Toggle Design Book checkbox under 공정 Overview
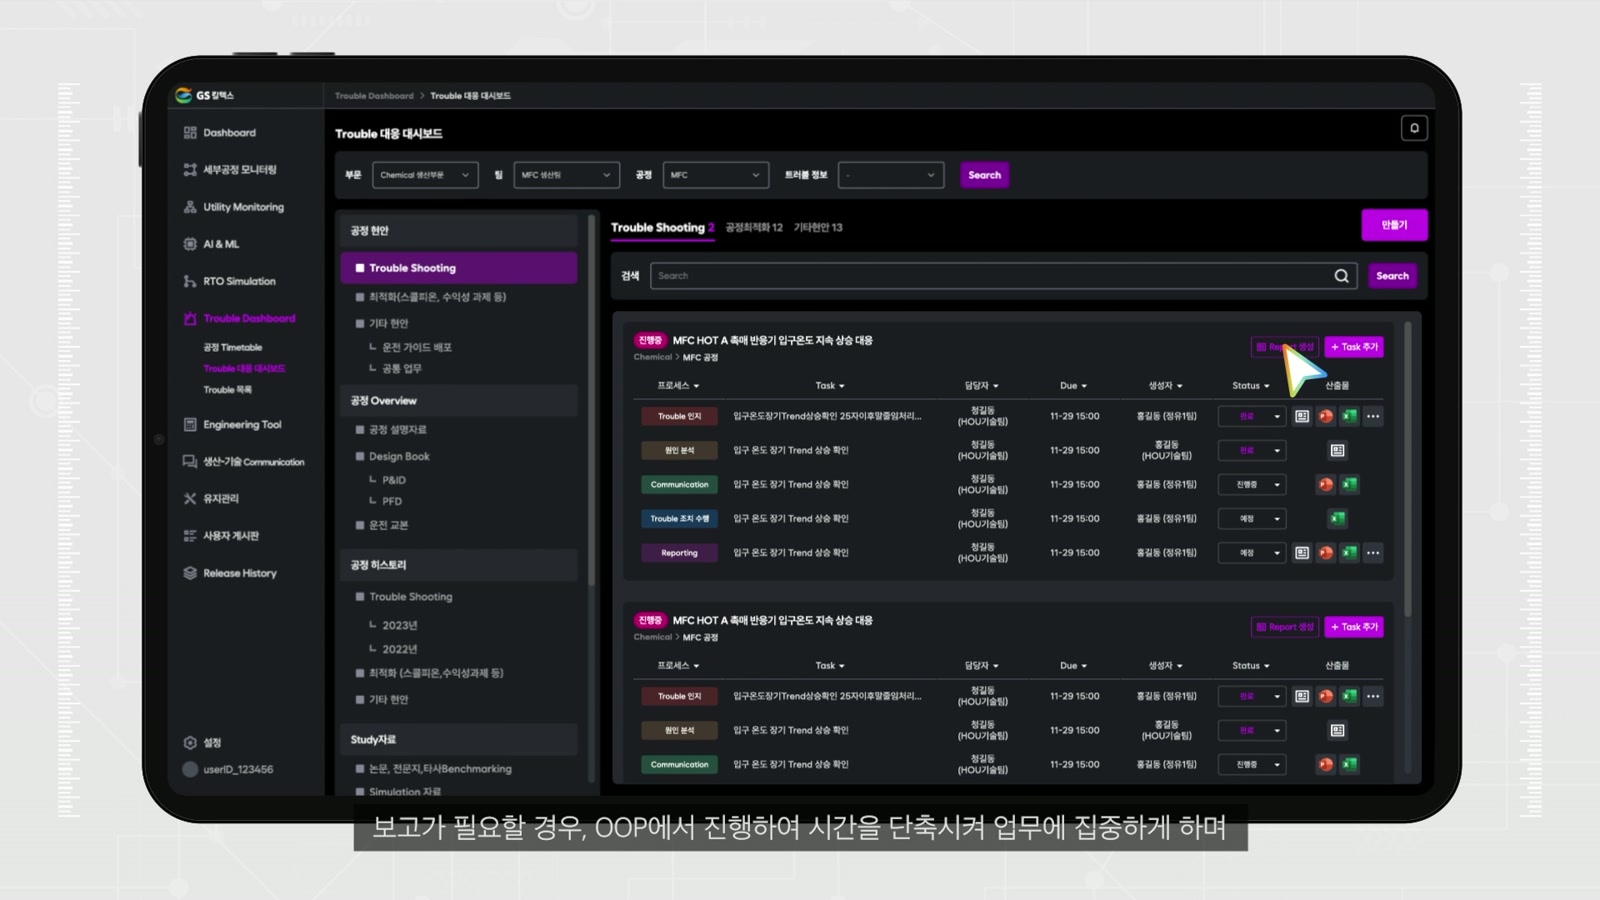The width and height of the screenshot is (1600, 900). [x=360, y=456]
